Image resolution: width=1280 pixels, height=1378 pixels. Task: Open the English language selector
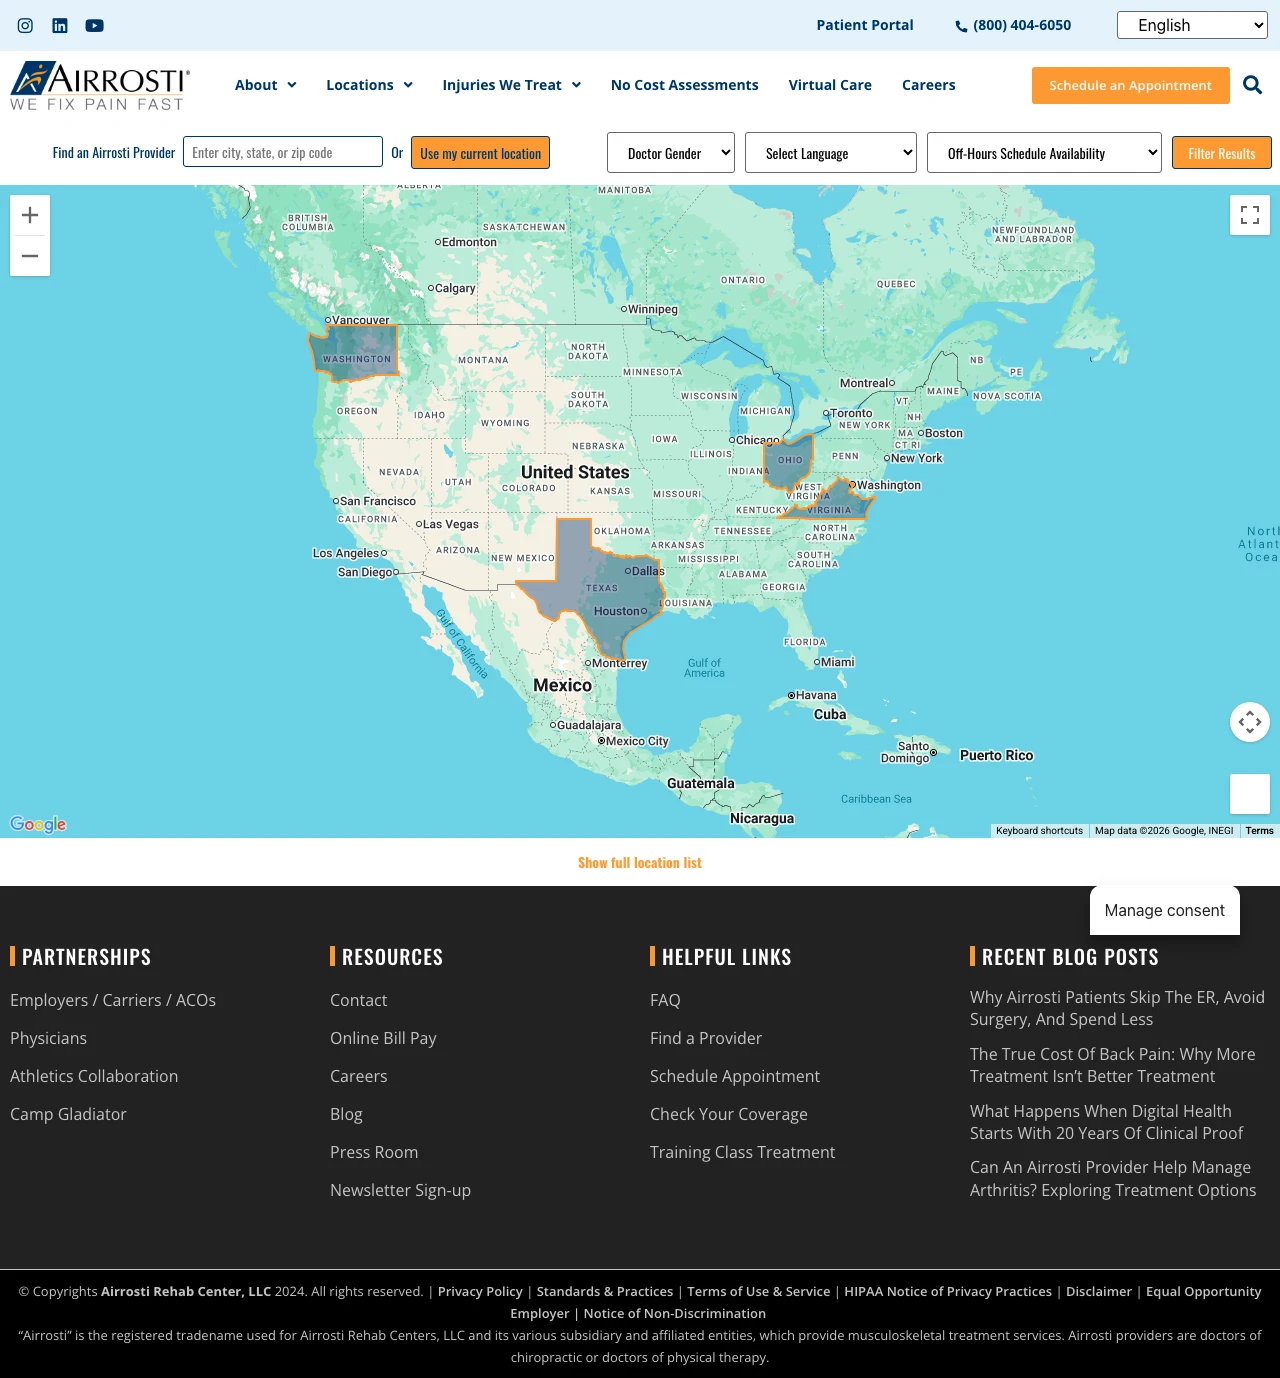1192,25
